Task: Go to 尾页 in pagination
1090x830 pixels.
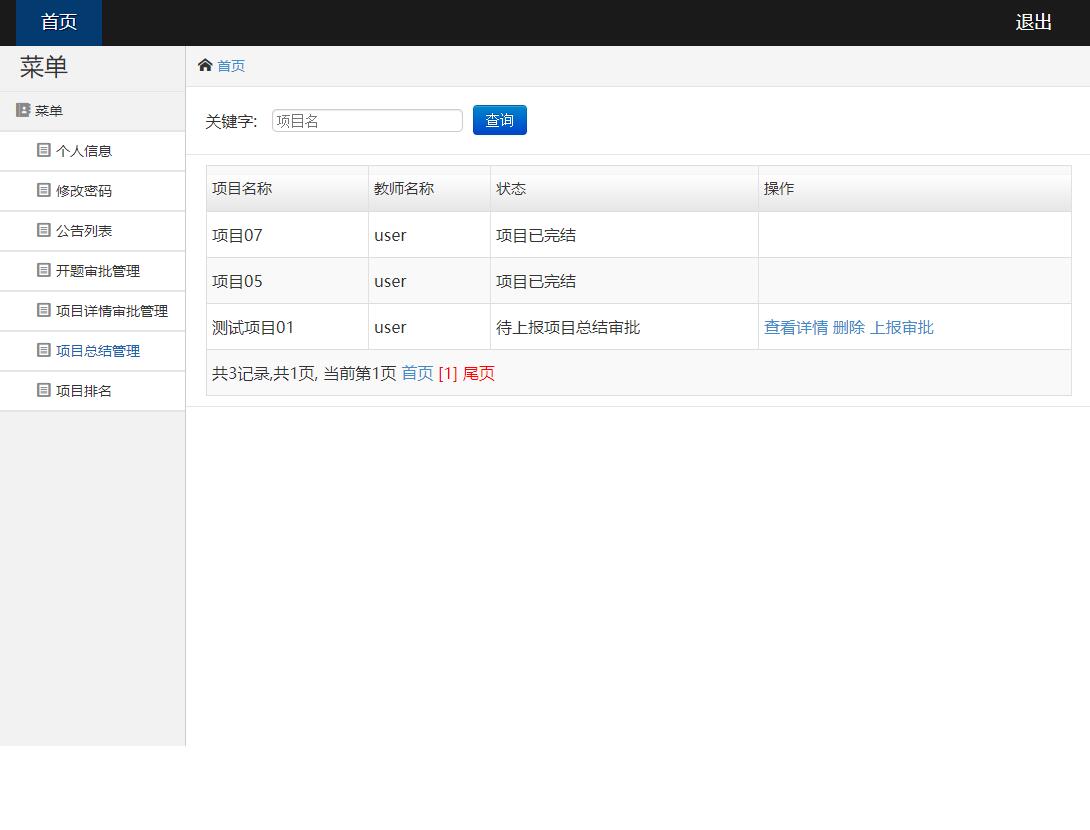Action: click(479, 373)
